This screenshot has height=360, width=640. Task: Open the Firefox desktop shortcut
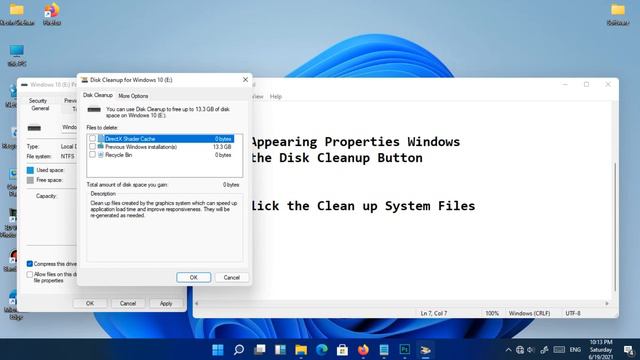point(52,14)
